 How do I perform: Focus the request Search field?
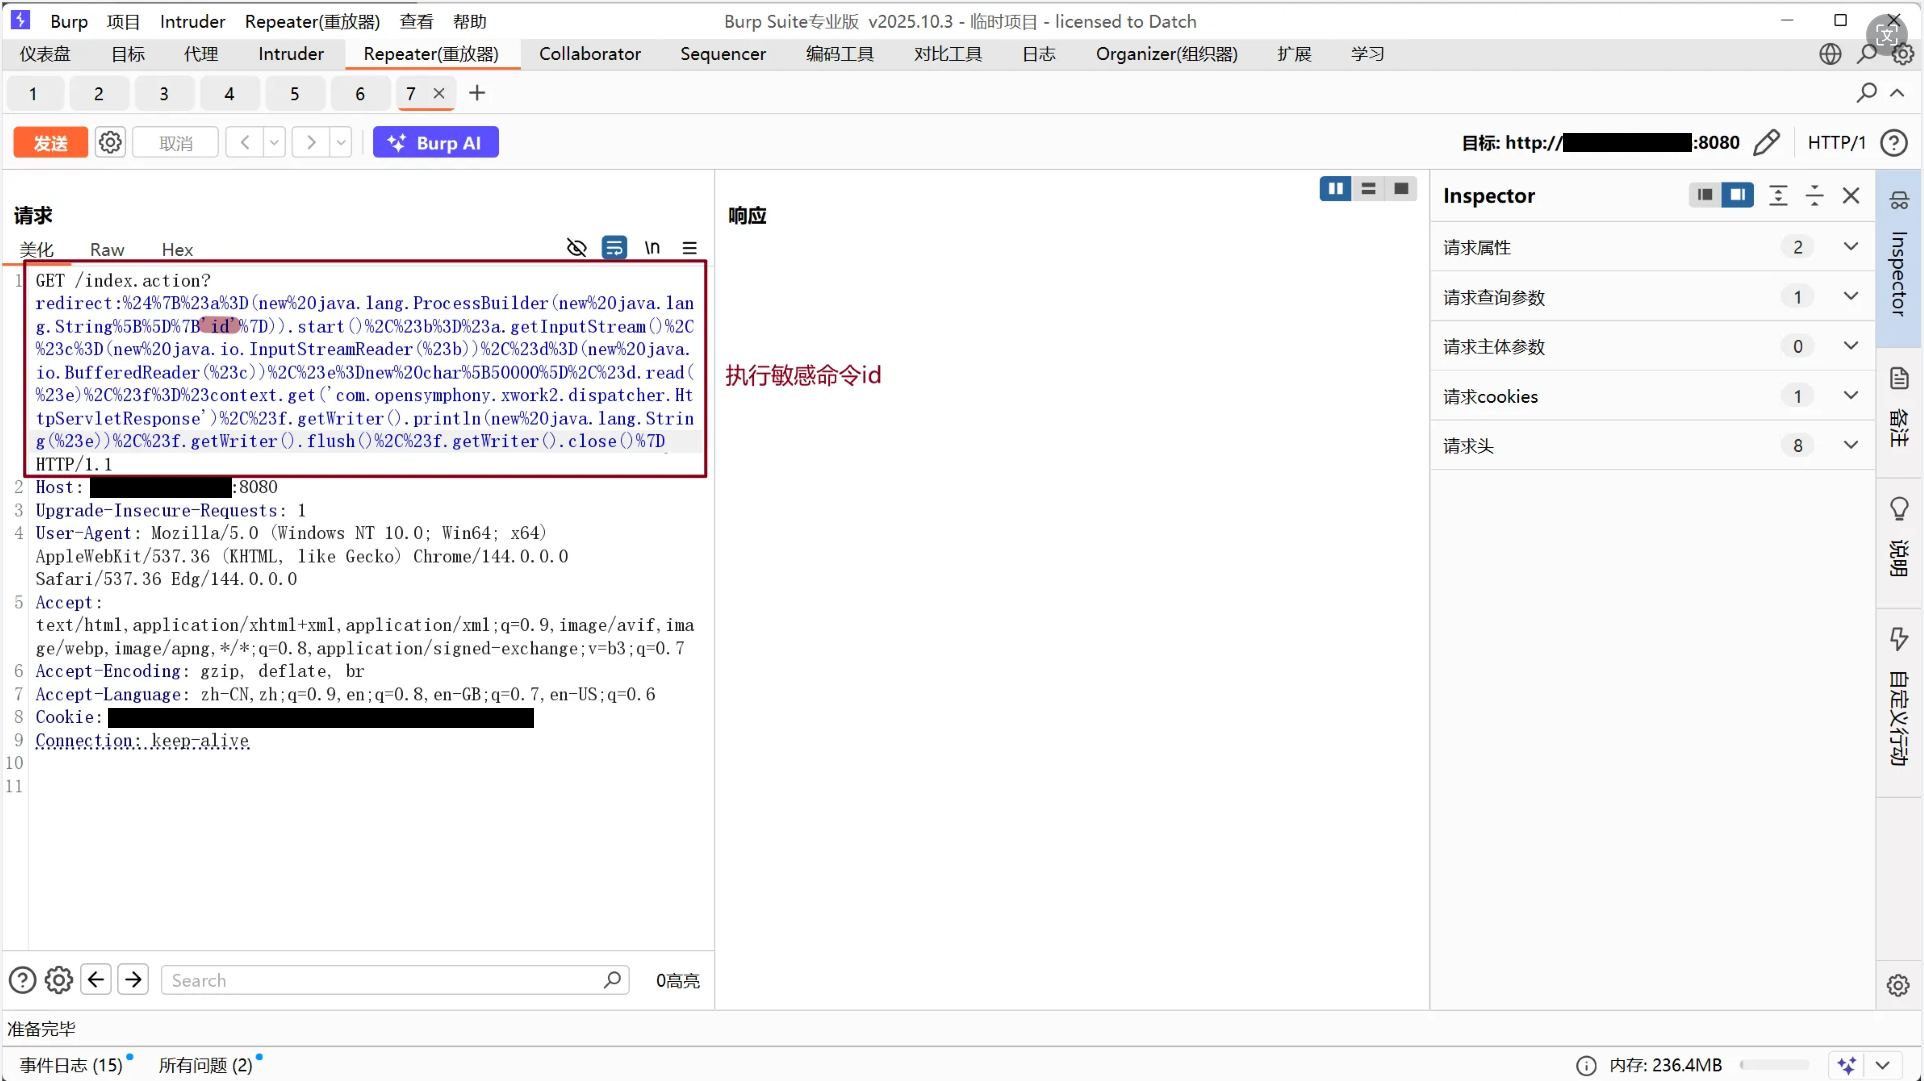tap(395, 980)
